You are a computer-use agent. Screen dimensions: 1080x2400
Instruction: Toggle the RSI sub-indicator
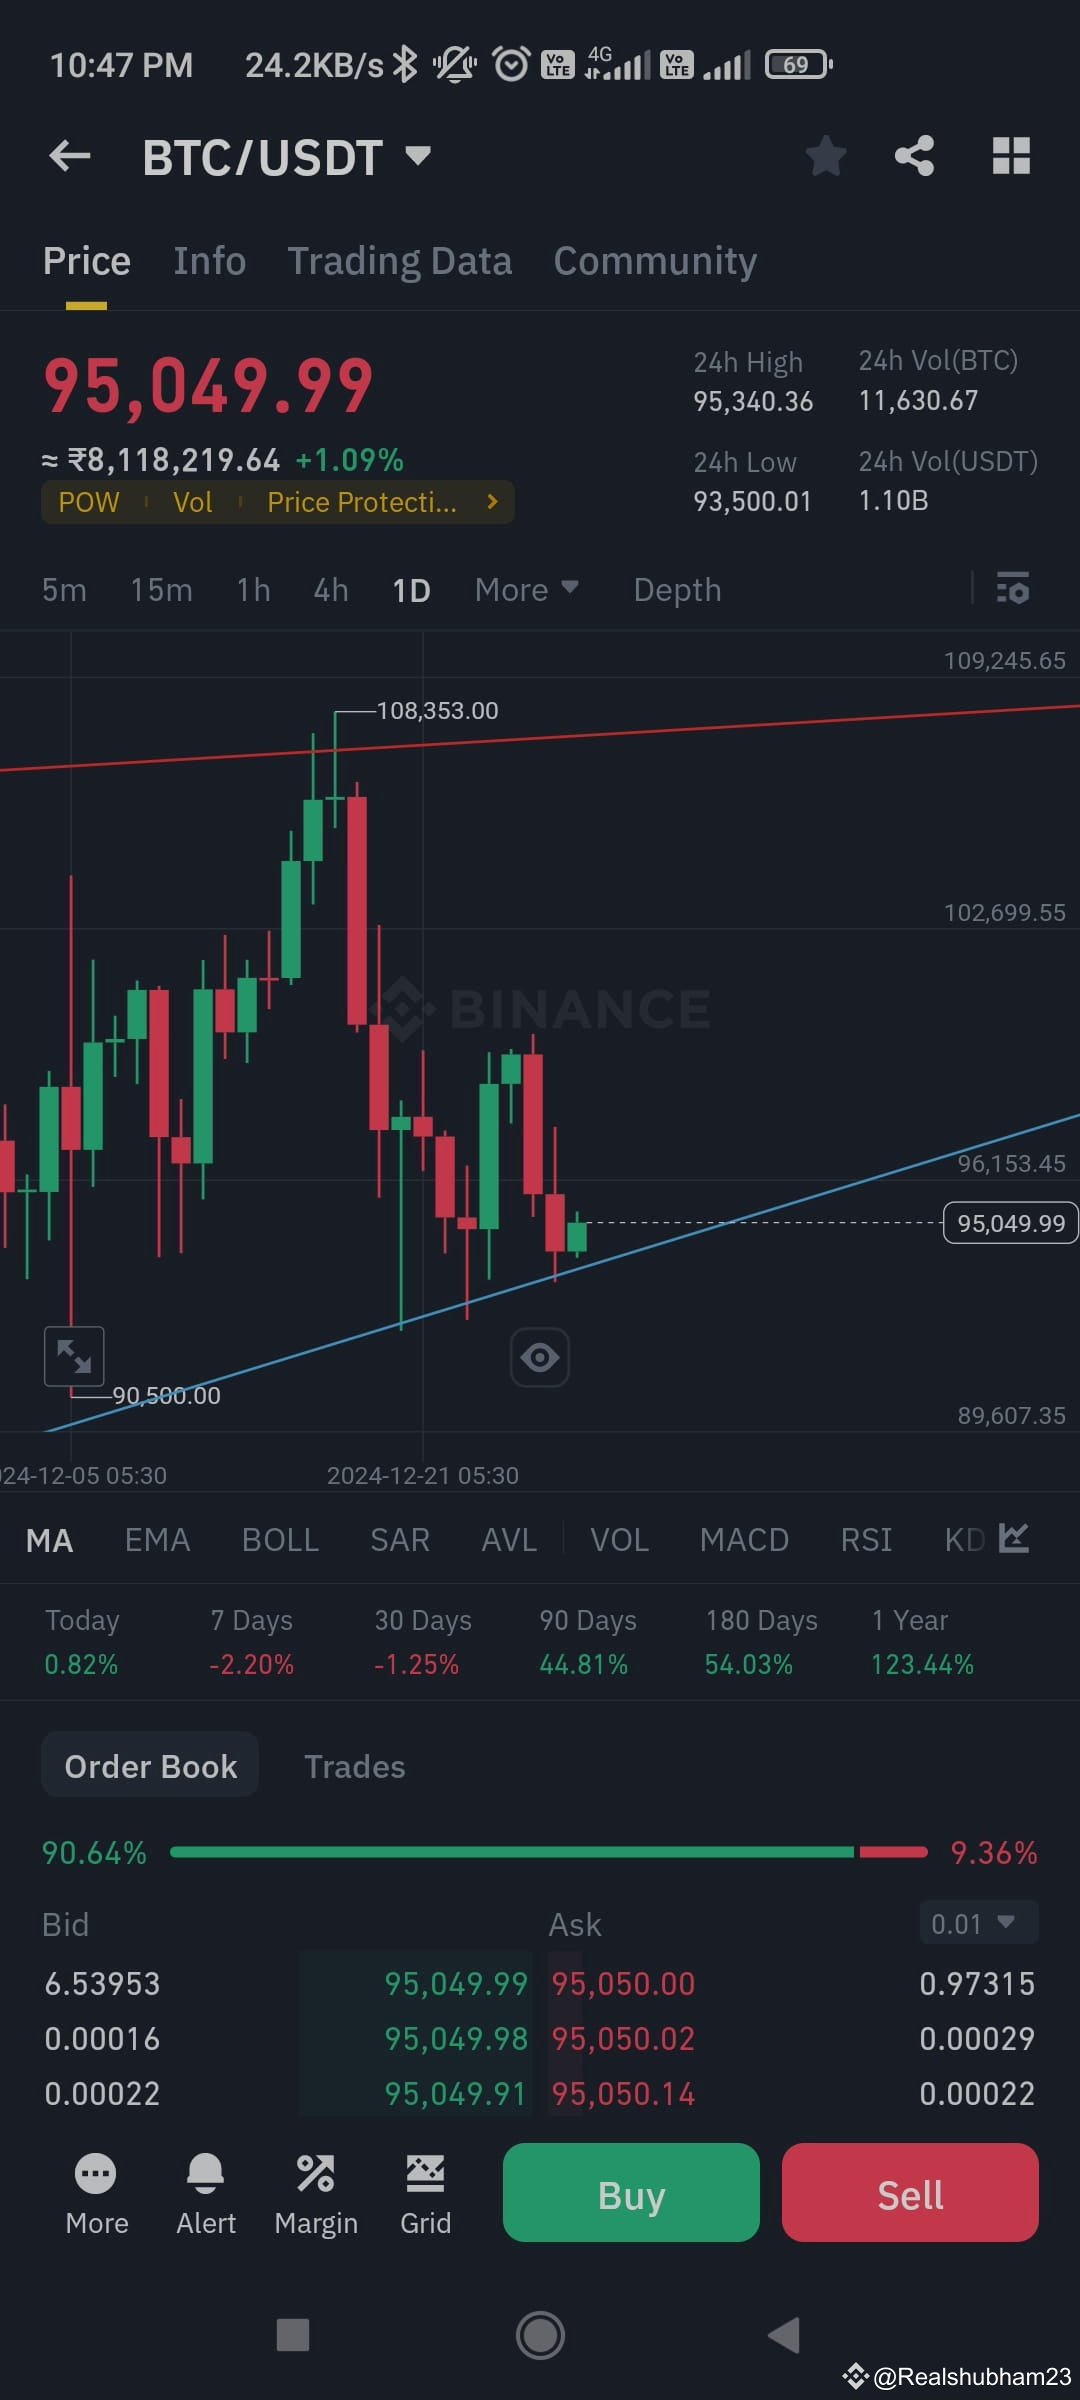coord(866,1540)
